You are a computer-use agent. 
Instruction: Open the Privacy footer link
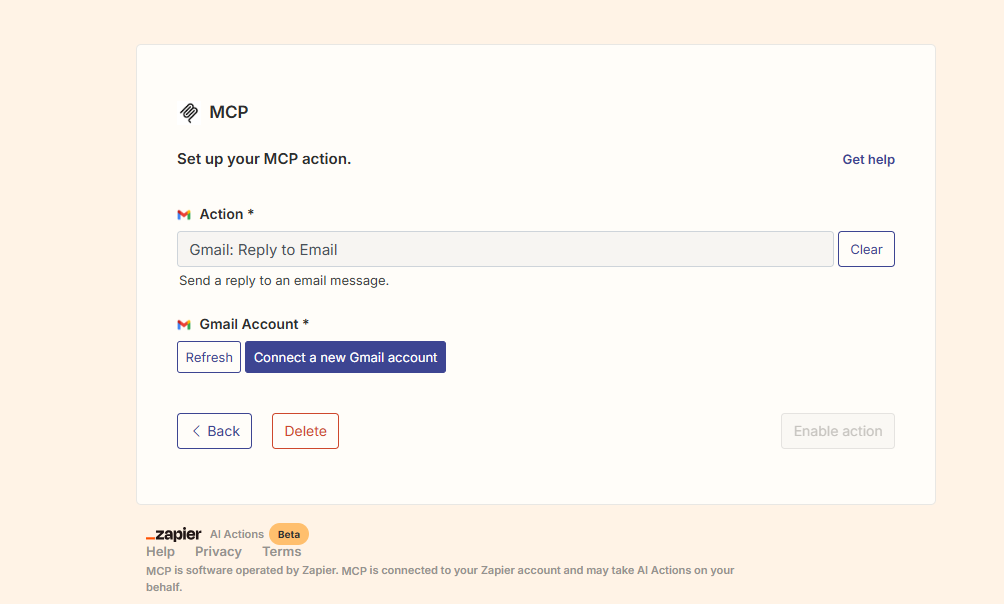(218, 551)
